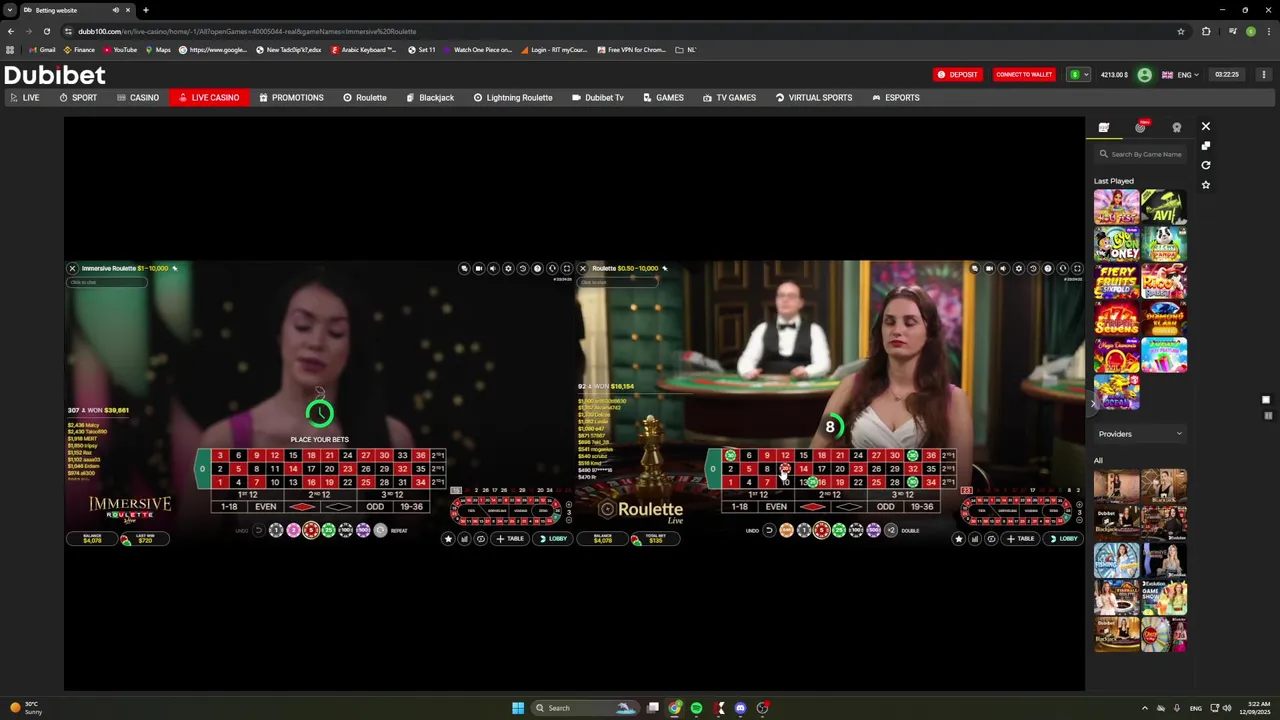
Task: Toggle video camera icon in Roulette Live window
Action: pyautogui.click(x=989, y=268)
